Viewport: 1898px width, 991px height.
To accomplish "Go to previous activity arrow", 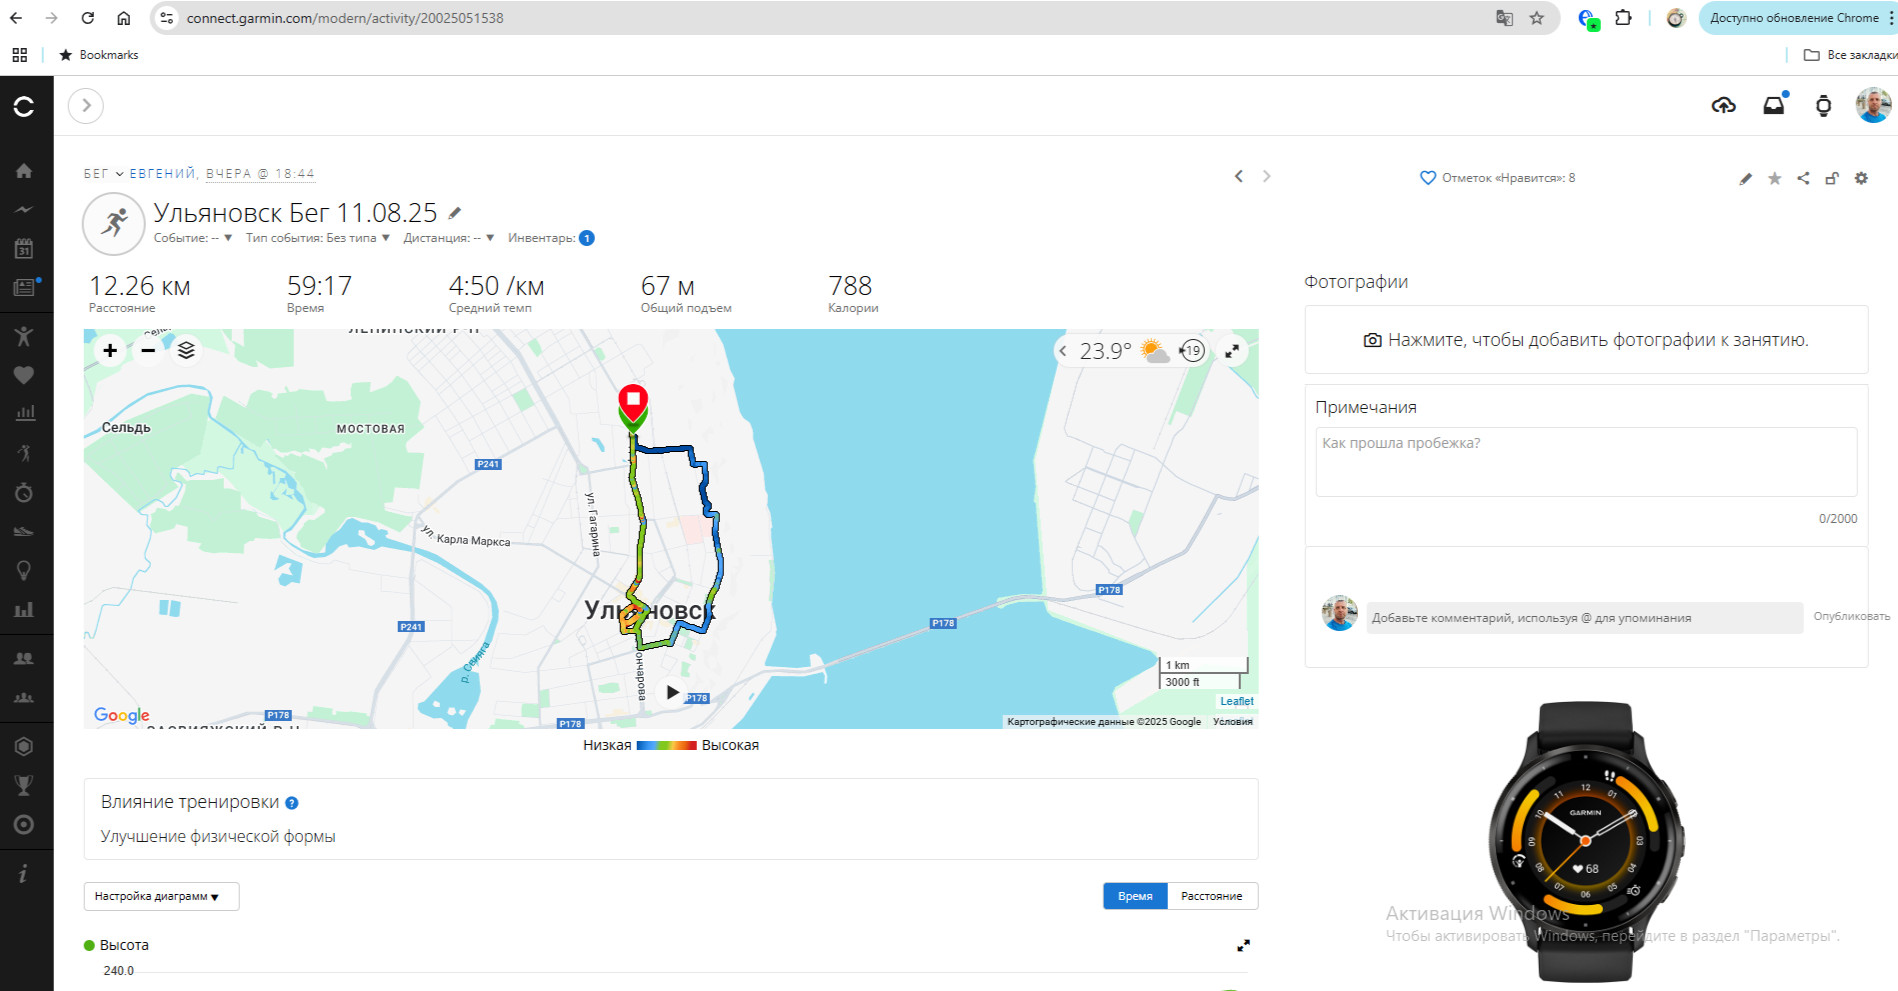I will click(x=1239, y=176).
